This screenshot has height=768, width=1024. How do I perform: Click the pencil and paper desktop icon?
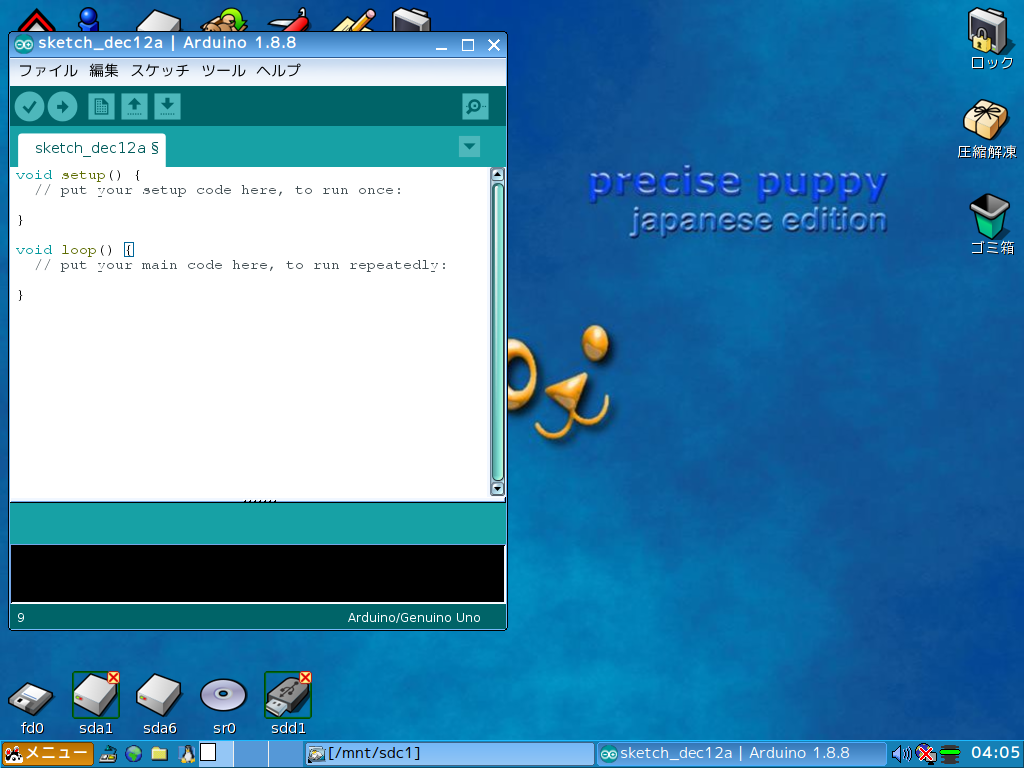point(354,21)
